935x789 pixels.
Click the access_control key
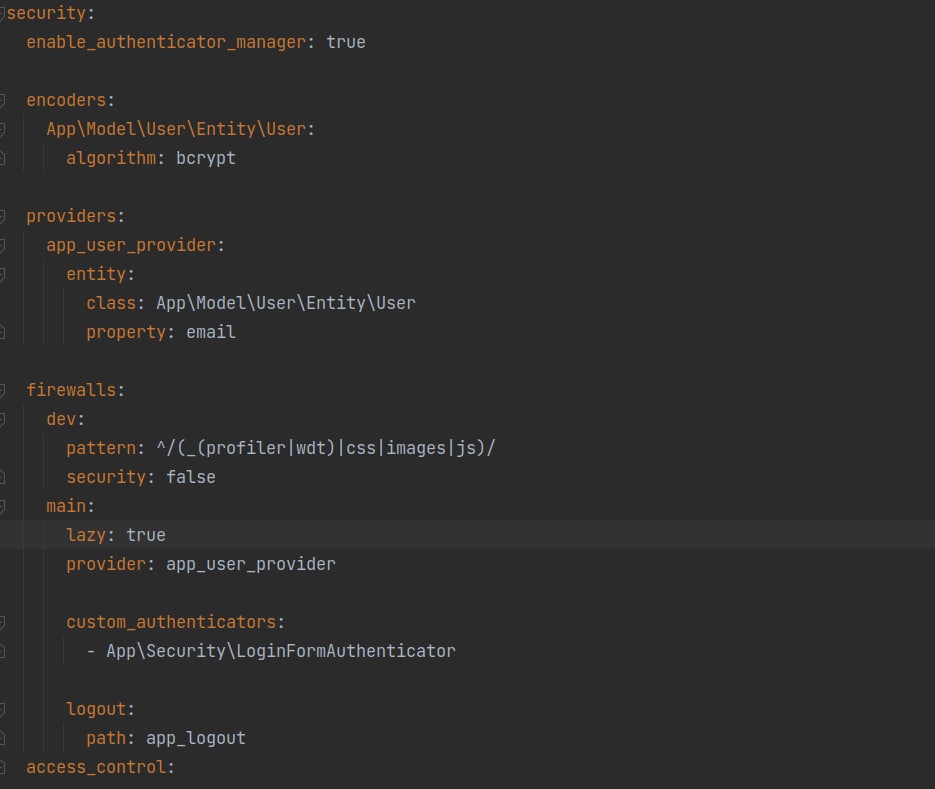coord(96,767)
